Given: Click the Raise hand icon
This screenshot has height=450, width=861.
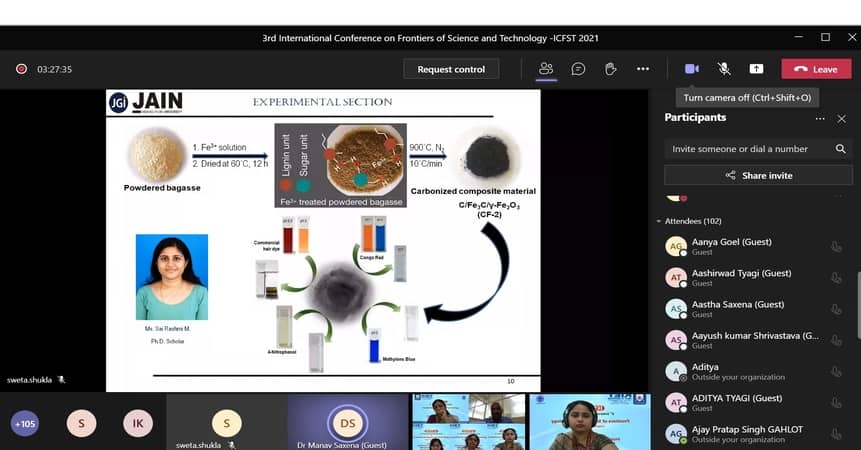Looking at the screenshot, I should click(x=610, y=69).
